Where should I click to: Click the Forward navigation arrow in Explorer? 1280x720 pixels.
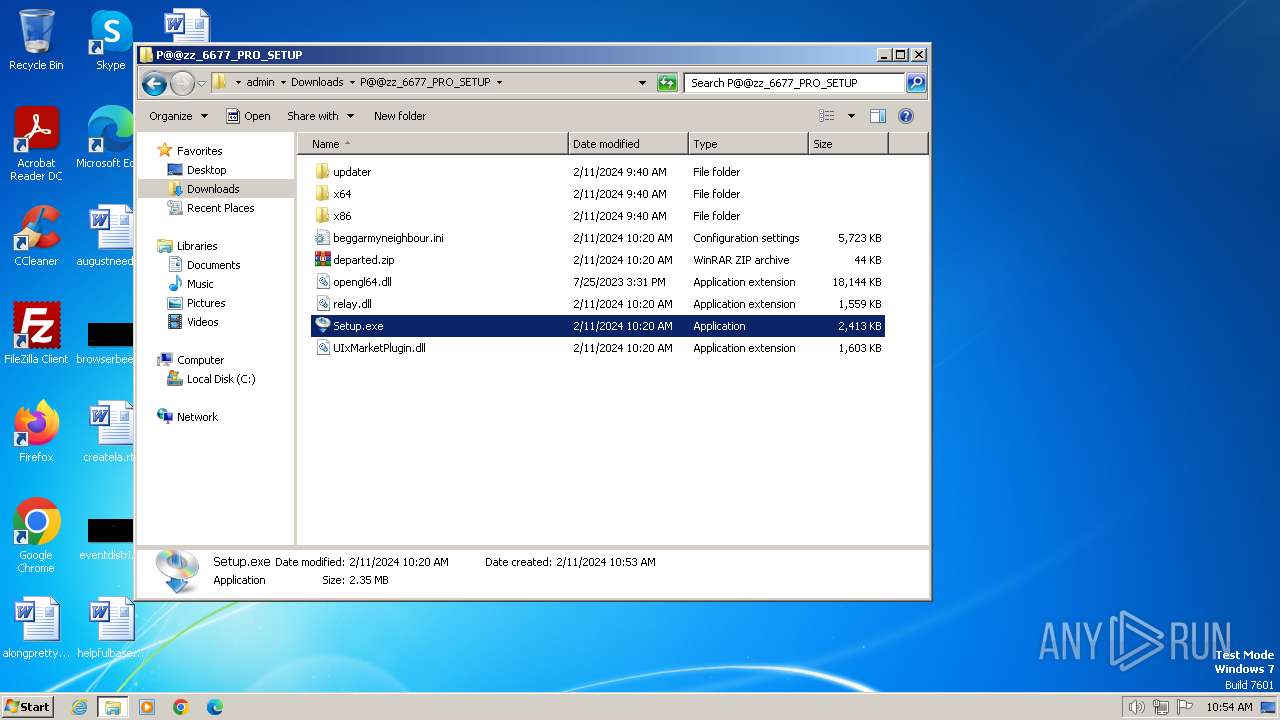(182, 83)
